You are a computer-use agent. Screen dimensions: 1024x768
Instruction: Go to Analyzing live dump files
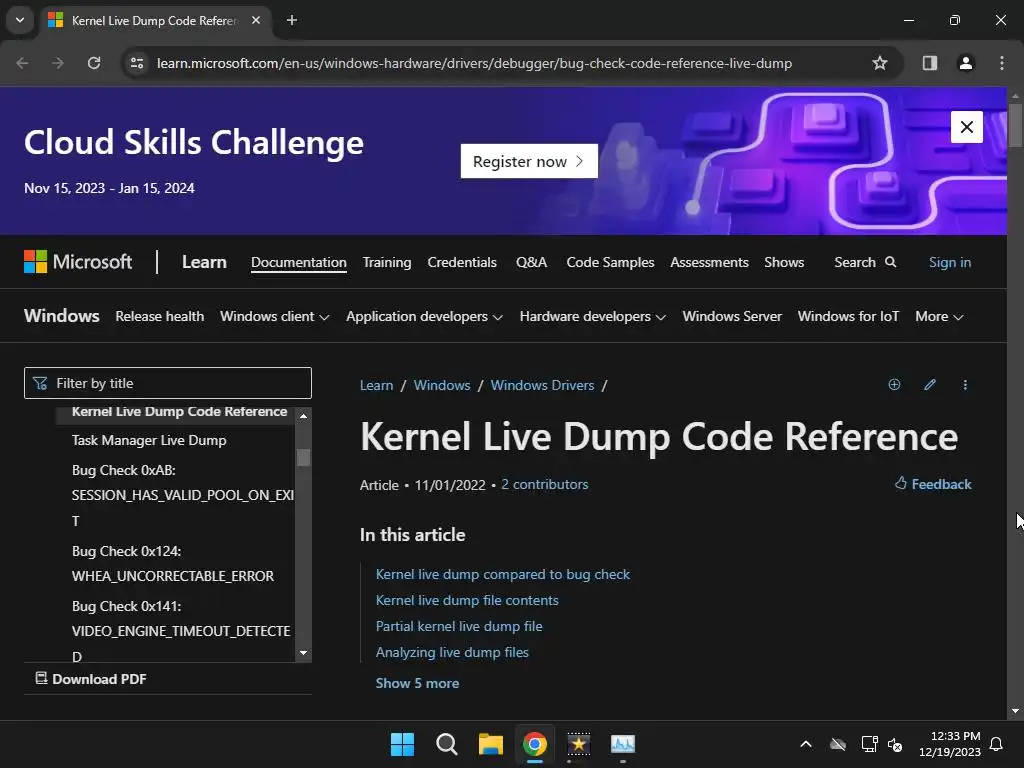pos(452,652)
